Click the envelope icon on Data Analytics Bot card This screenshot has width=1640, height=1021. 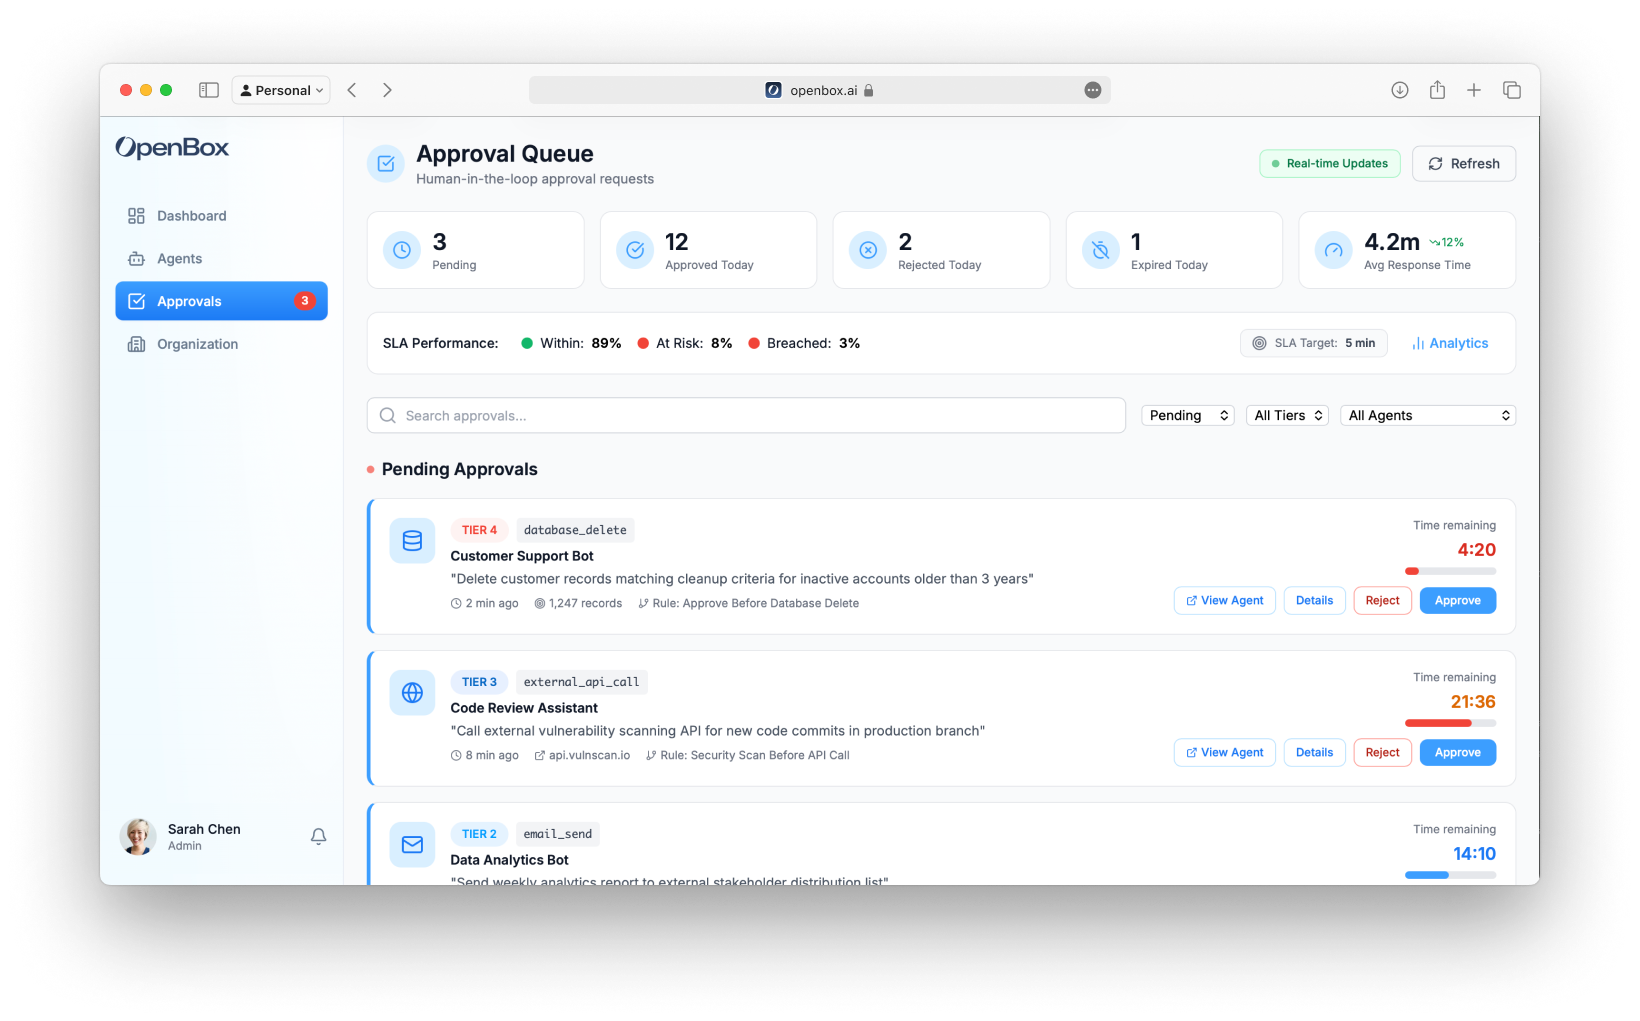tap(412, 845)
